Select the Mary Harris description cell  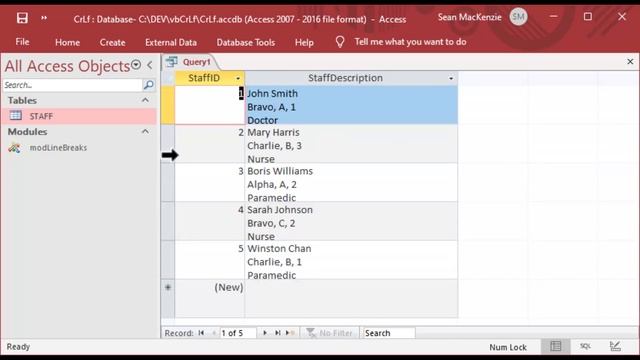click(351, 144)
